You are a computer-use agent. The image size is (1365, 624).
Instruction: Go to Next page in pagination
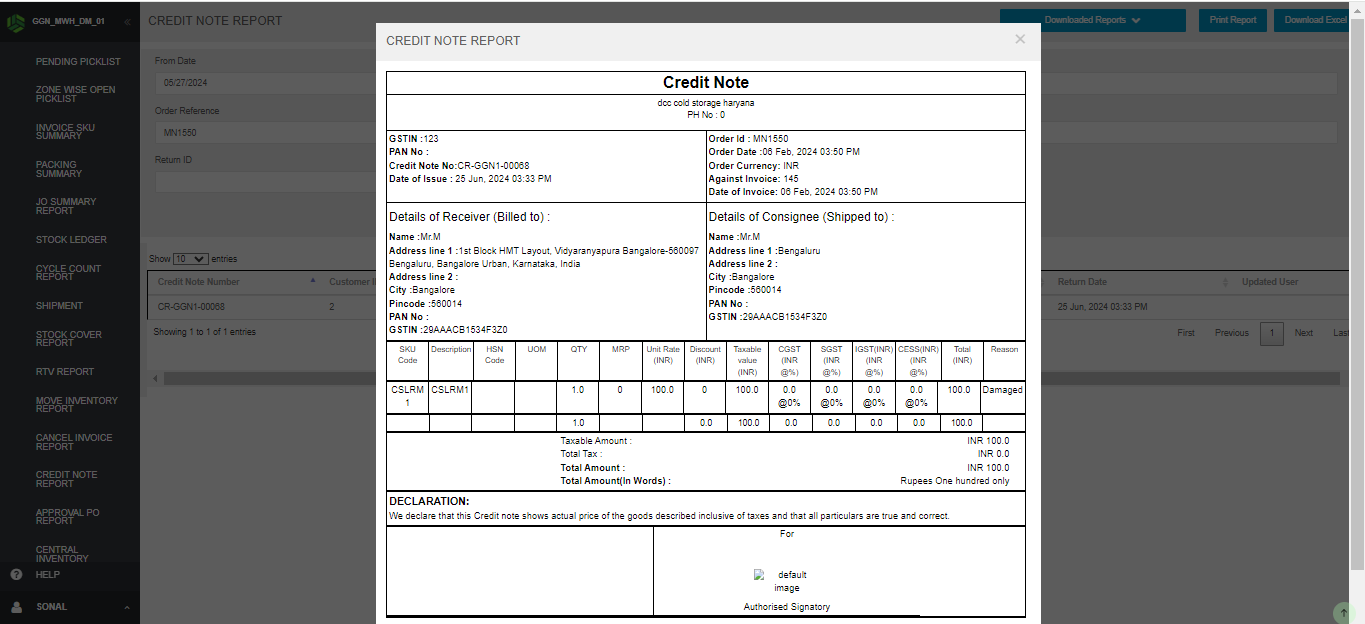pos(1303,333)
